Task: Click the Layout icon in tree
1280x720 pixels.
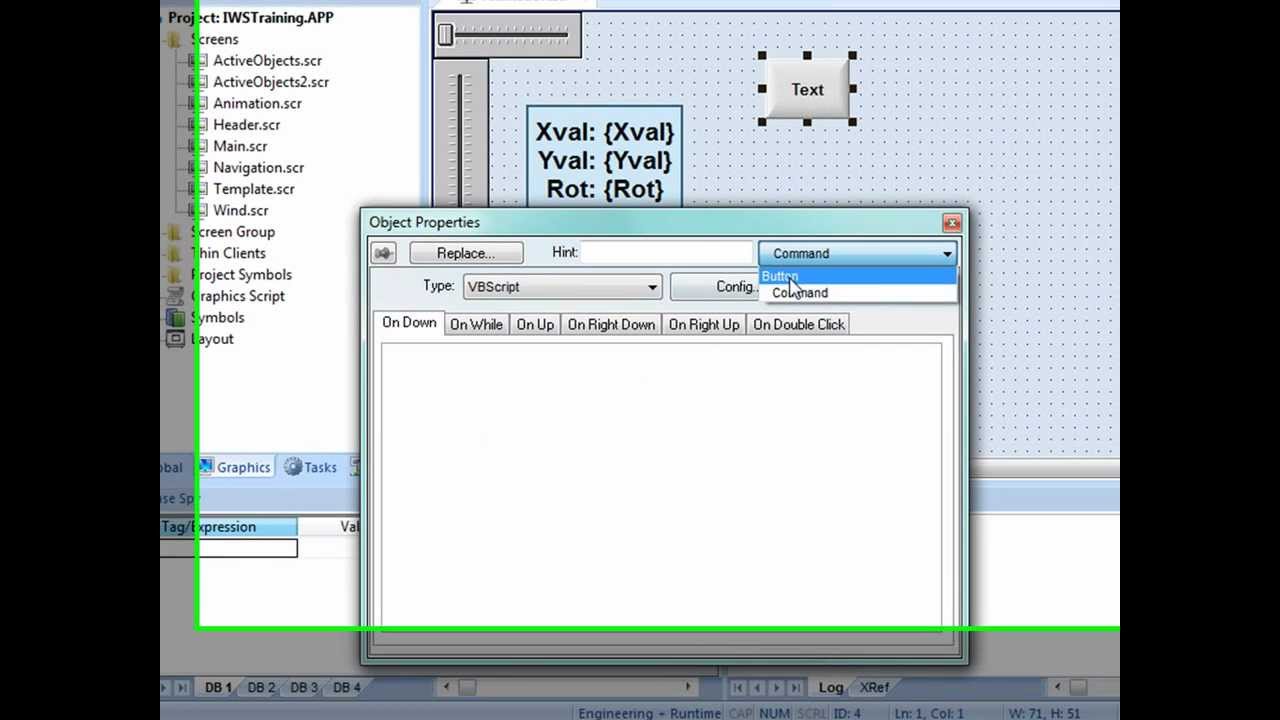Action: pos(175,339)
